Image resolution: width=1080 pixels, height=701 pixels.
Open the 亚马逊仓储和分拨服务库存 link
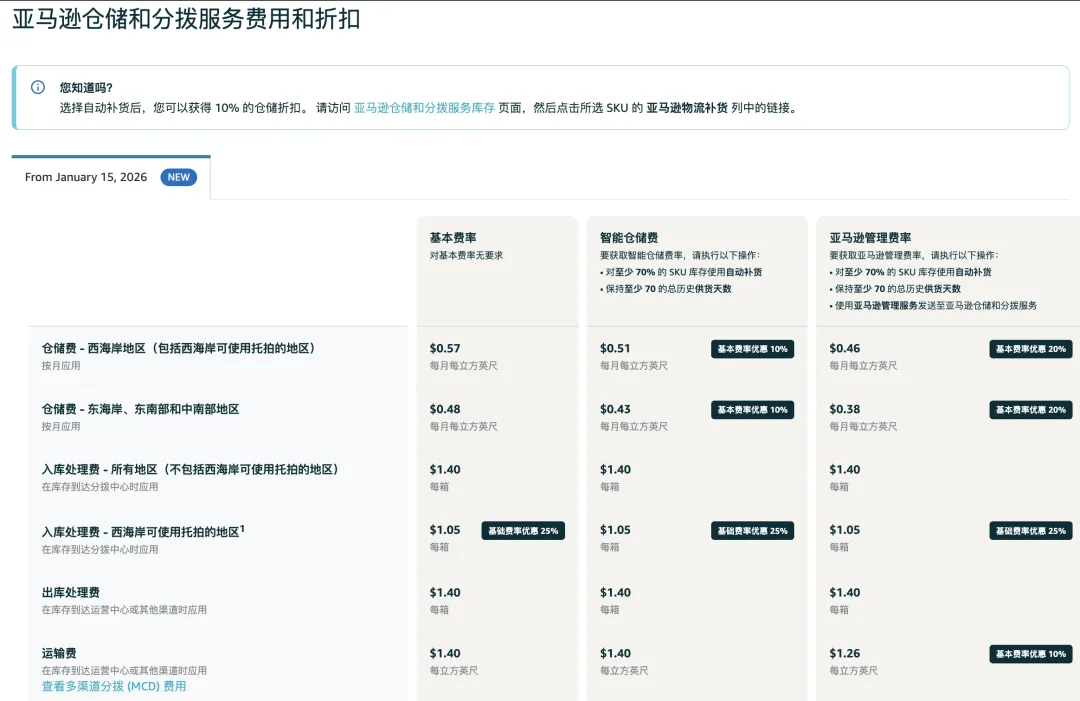pyautogui.click(x=424, y=108)
